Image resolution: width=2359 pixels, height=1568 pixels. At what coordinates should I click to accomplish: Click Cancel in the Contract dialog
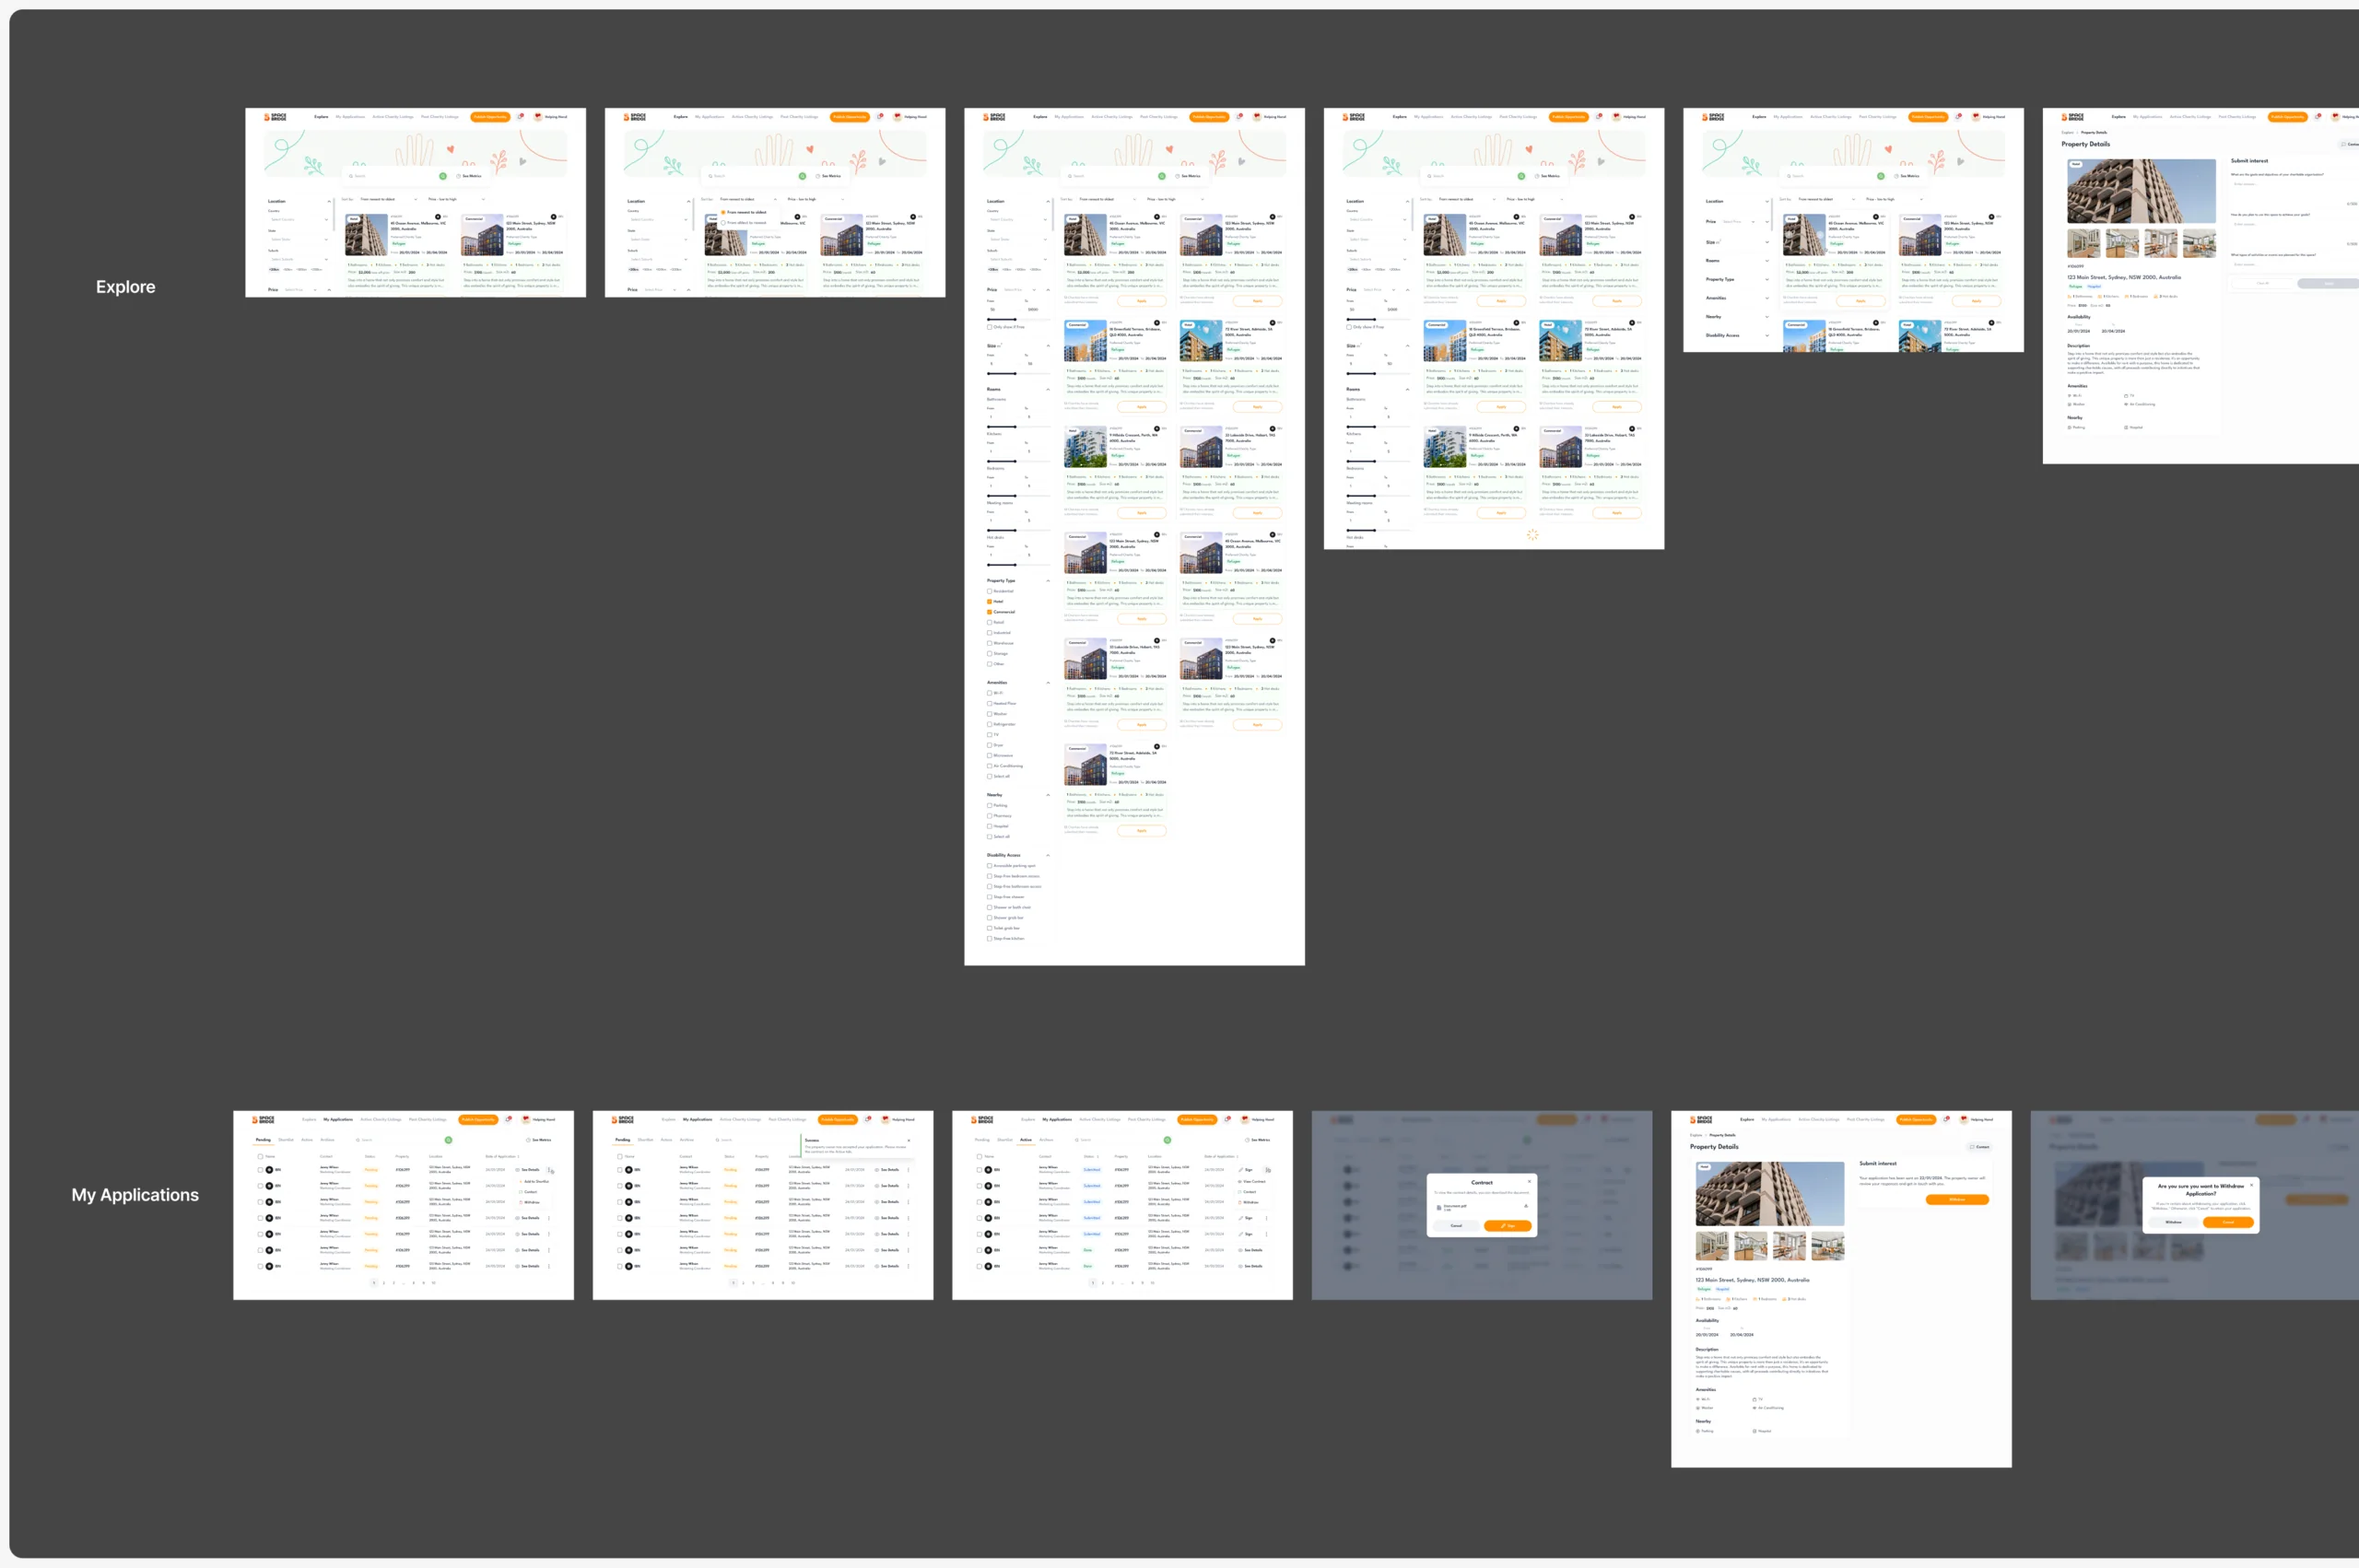pyautogui.click(x=1456, y=1226)
